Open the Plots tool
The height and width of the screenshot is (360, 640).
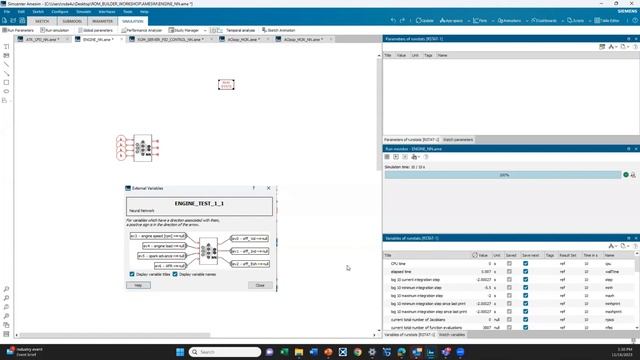click(x=480, y=20)
